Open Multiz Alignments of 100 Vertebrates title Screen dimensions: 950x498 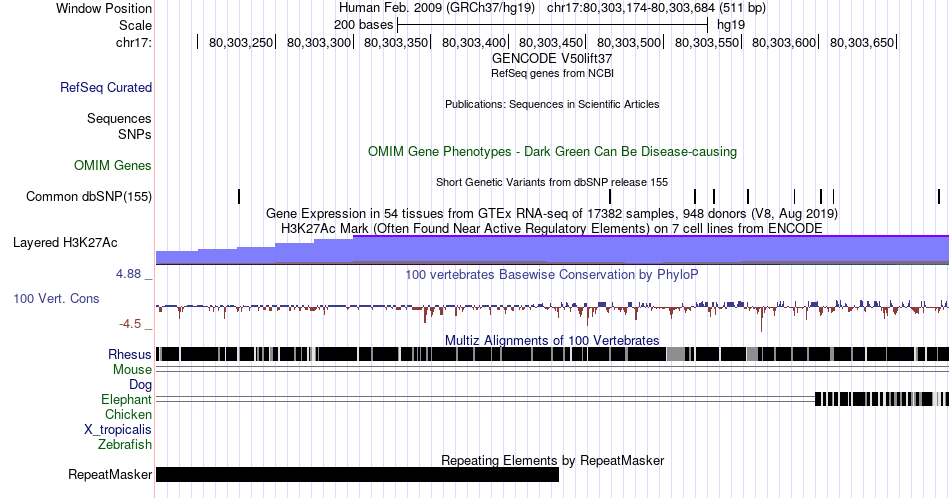tap(552, 340)
